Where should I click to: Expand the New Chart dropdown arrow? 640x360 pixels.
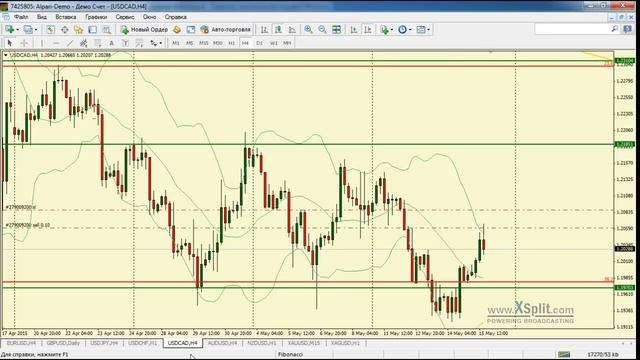point(17,29)
